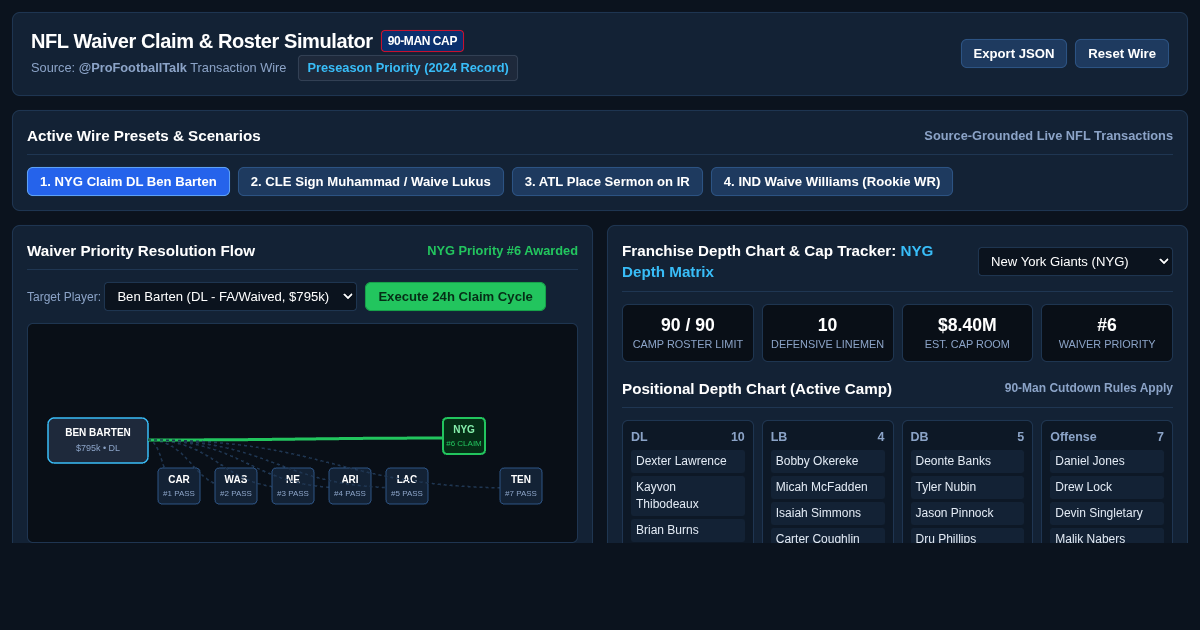This screenshot has width=1200, height=630.
Task: Click the Reset Wire button
Action: click(x=1122, y=54)
